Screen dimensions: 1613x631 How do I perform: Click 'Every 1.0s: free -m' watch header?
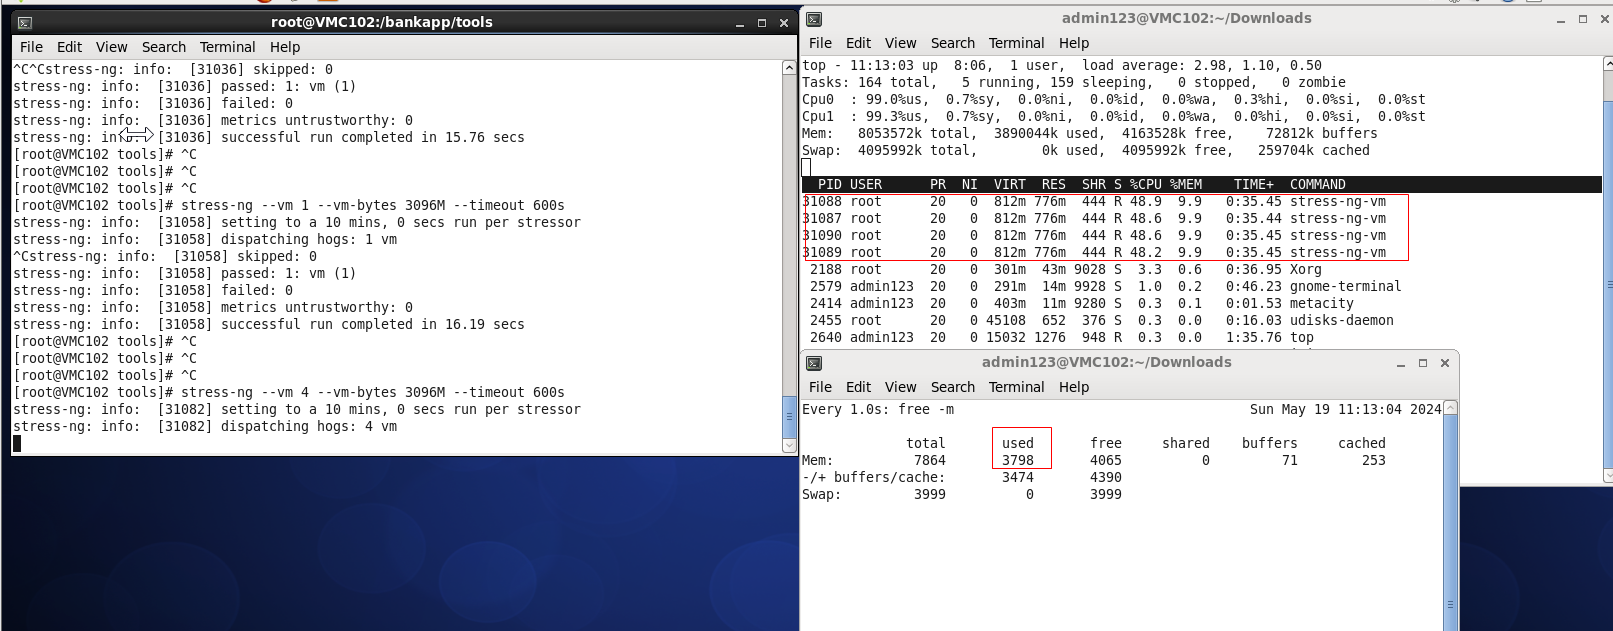point(878,409)
